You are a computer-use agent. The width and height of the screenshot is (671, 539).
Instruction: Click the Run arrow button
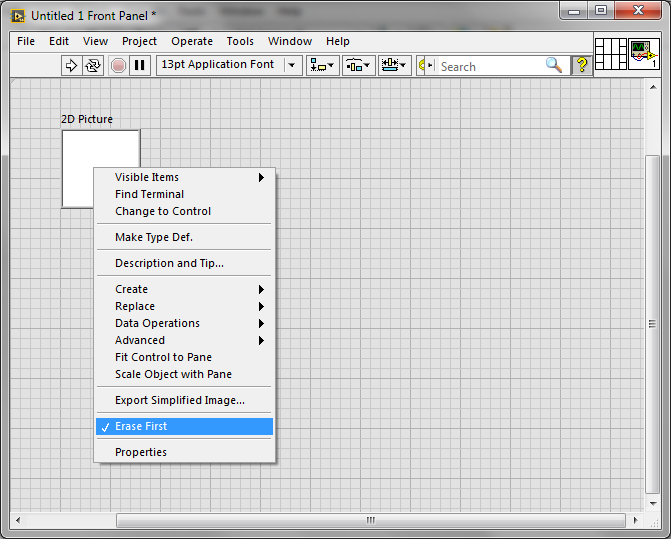click(71, 65)
